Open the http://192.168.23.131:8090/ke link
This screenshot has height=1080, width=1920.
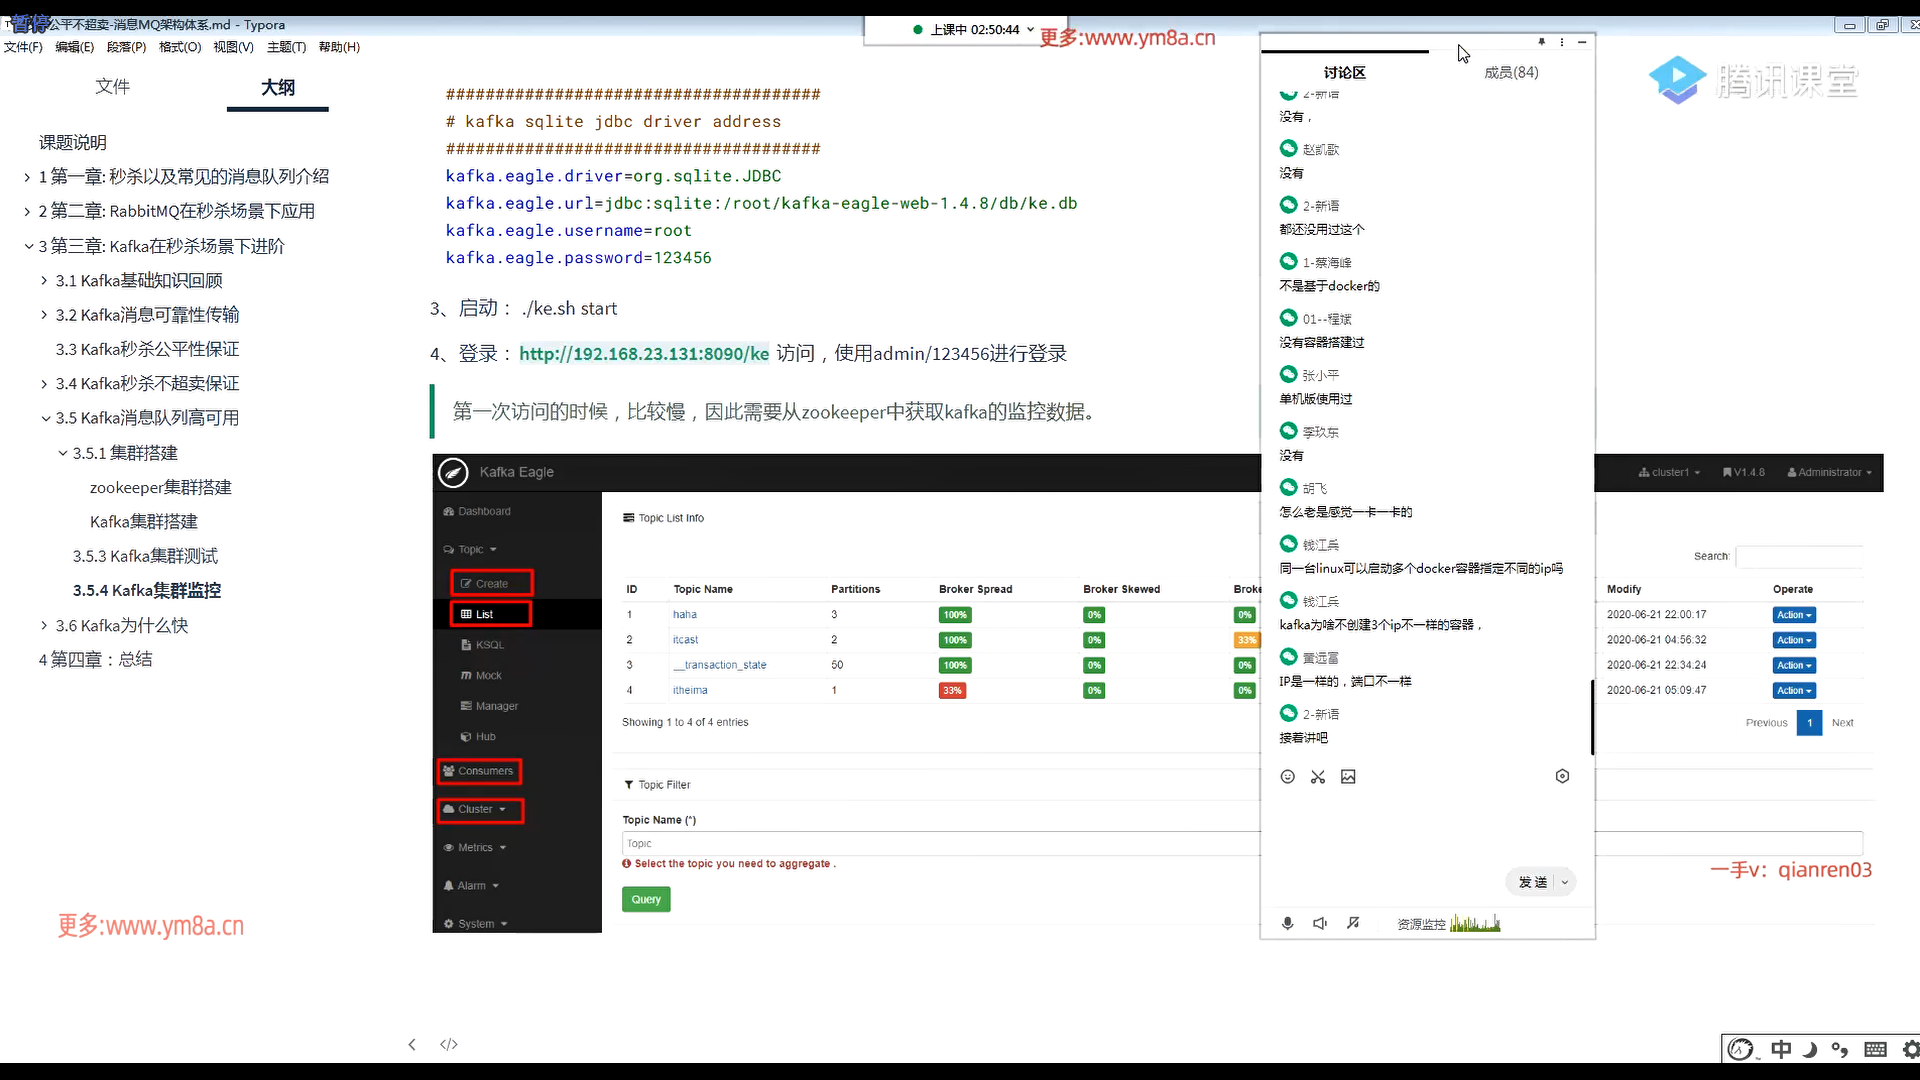coord(644,354)
